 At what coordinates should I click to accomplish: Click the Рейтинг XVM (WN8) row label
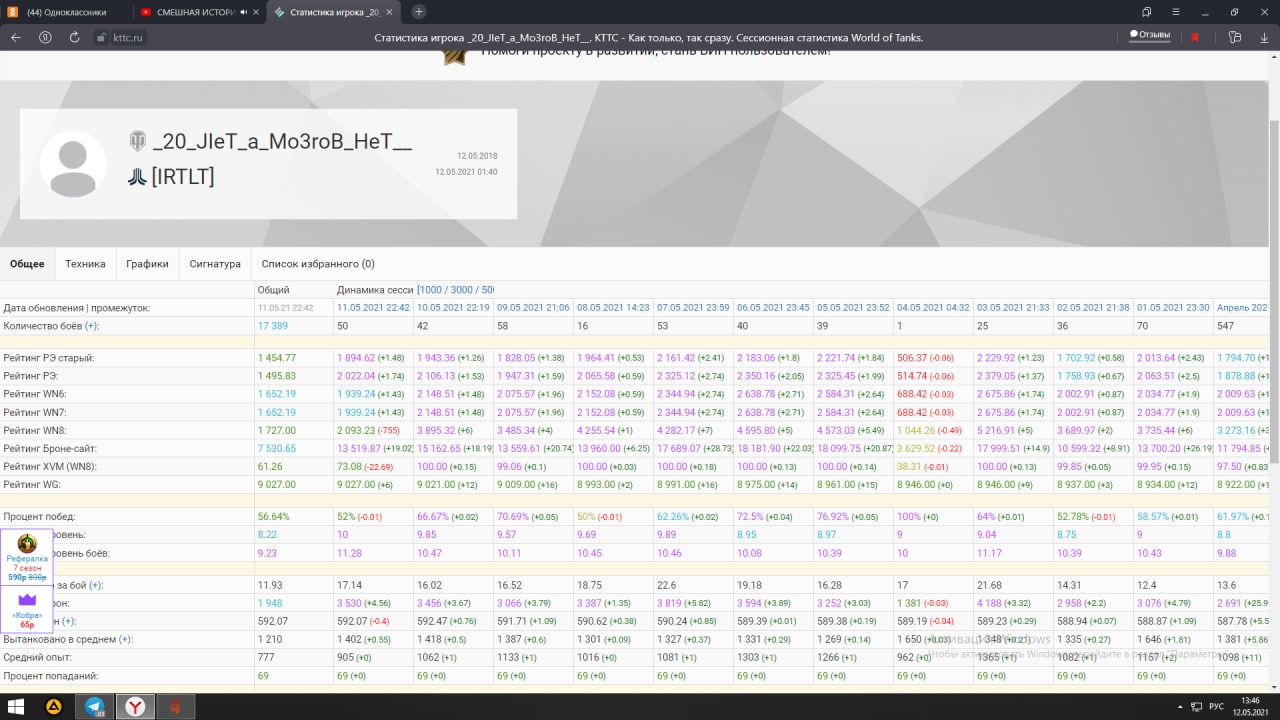click(x=50, y=466)
